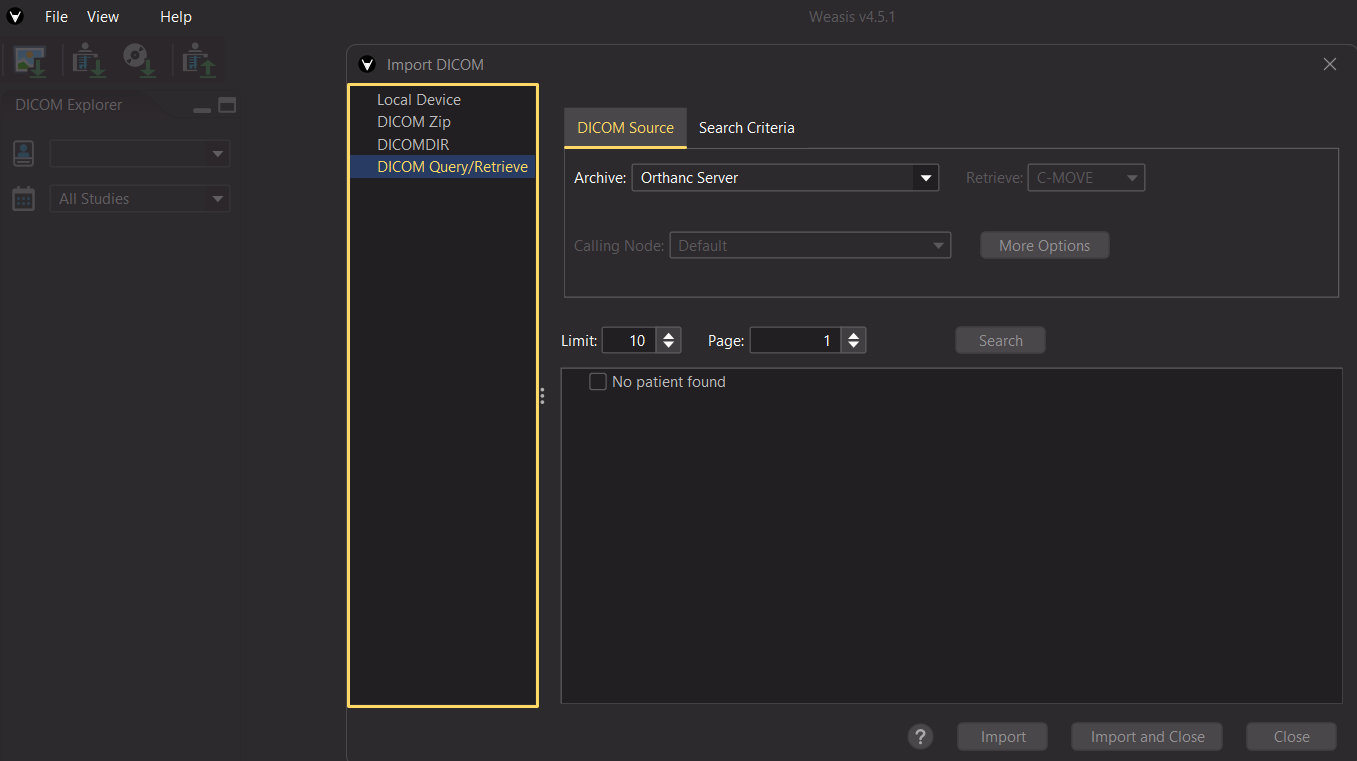
Task: Maximize the DICOM Explorer panel
Action: (227, 105)
